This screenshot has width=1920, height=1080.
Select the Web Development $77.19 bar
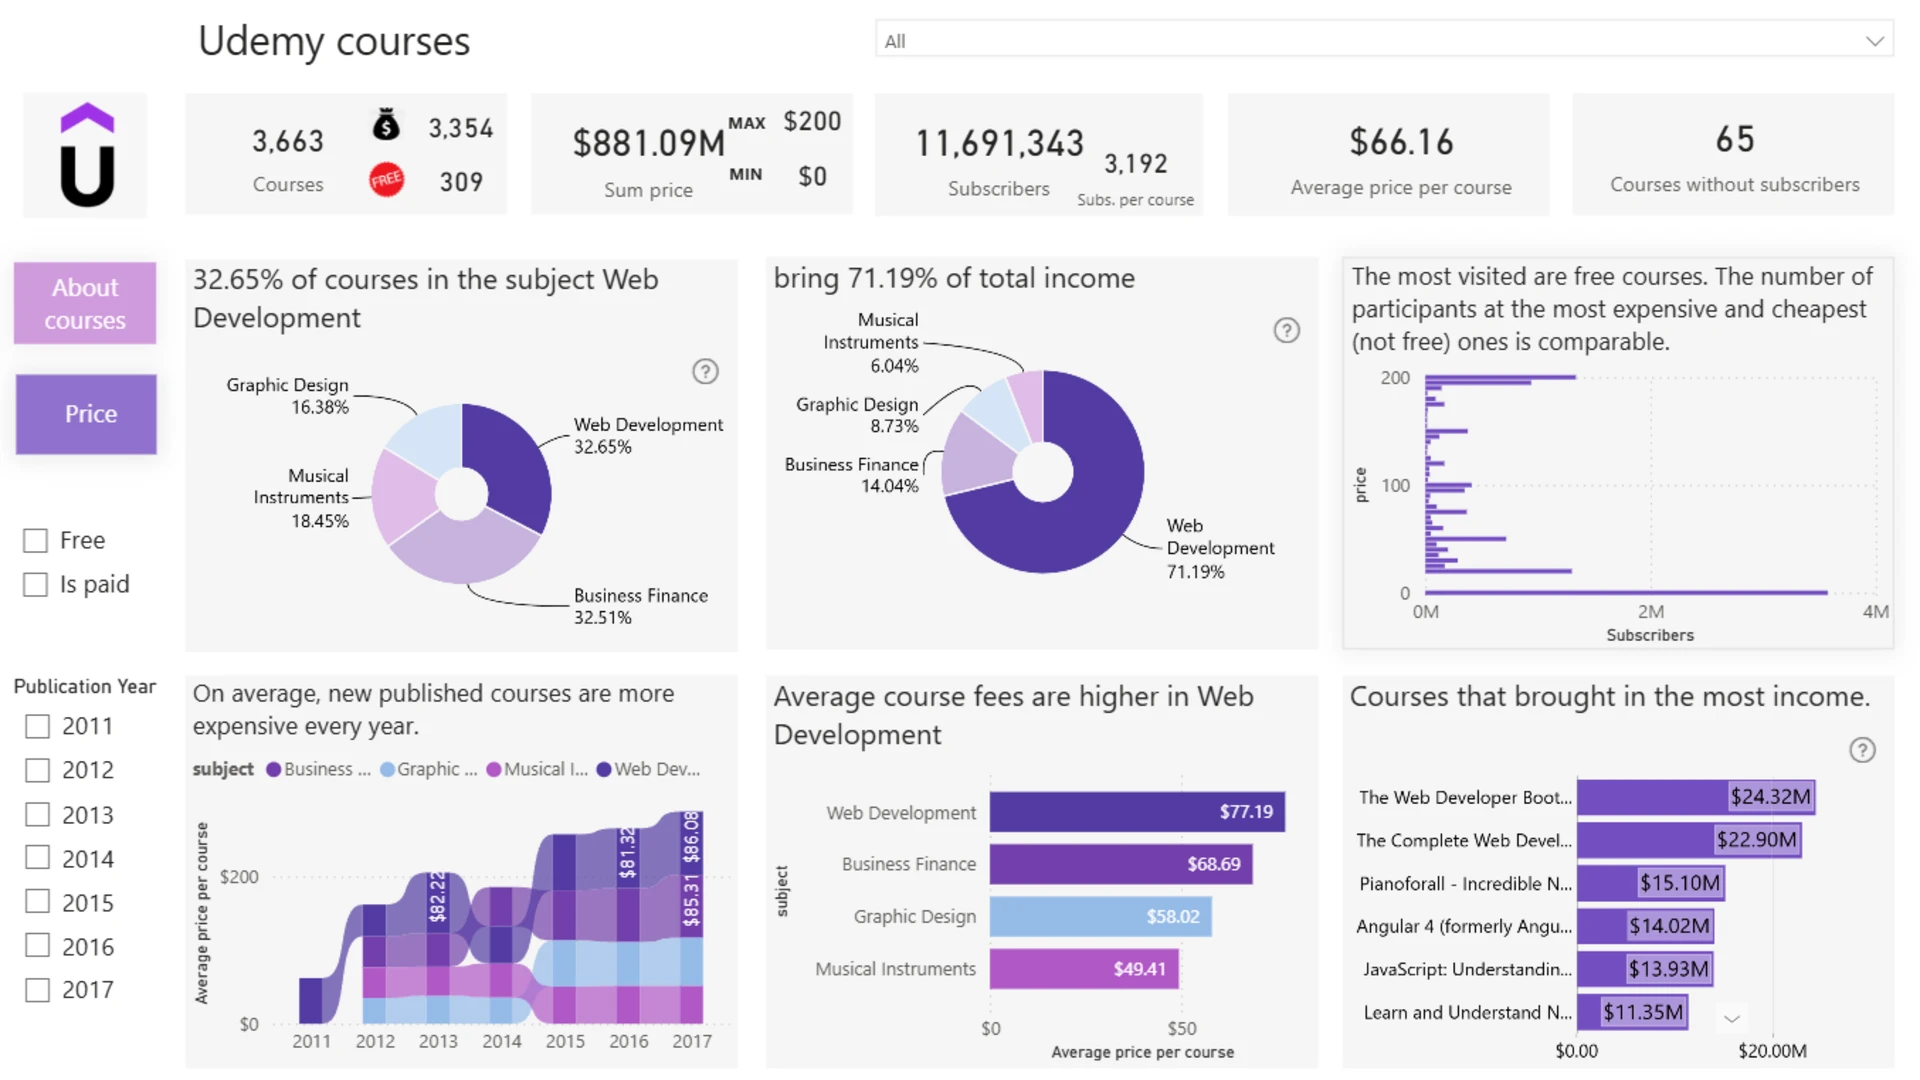coord(1137,812)
